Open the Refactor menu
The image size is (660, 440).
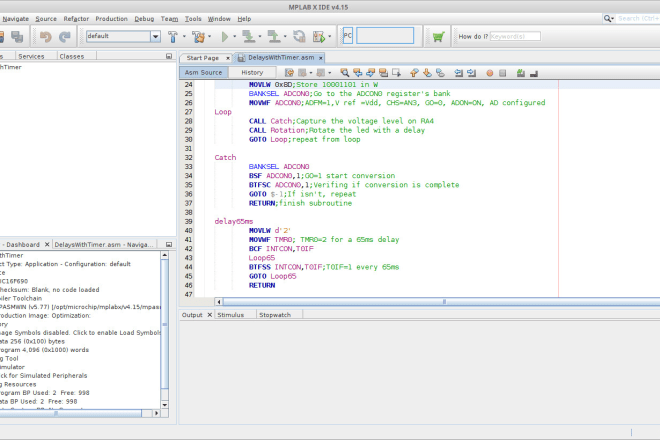tap(76, 19)
